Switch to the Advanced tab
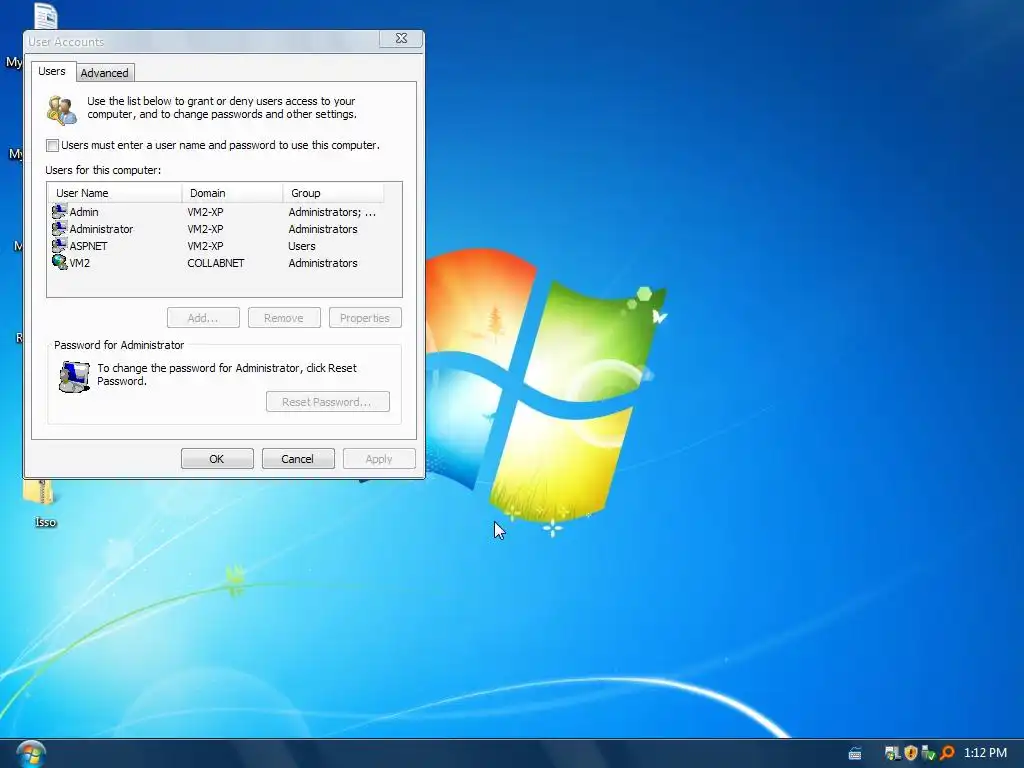1024x768 pixels. (104, 72)
